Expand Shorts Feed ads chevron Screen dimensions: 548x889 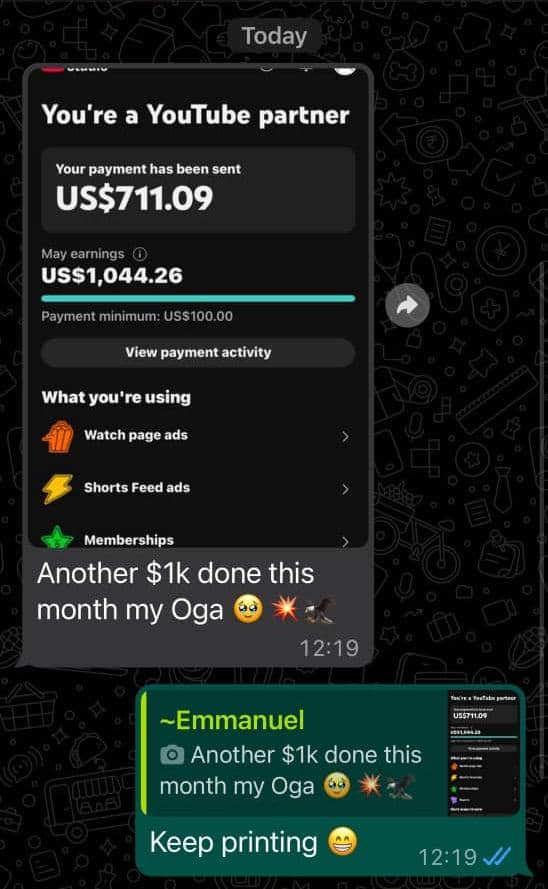tap(345, 489)
